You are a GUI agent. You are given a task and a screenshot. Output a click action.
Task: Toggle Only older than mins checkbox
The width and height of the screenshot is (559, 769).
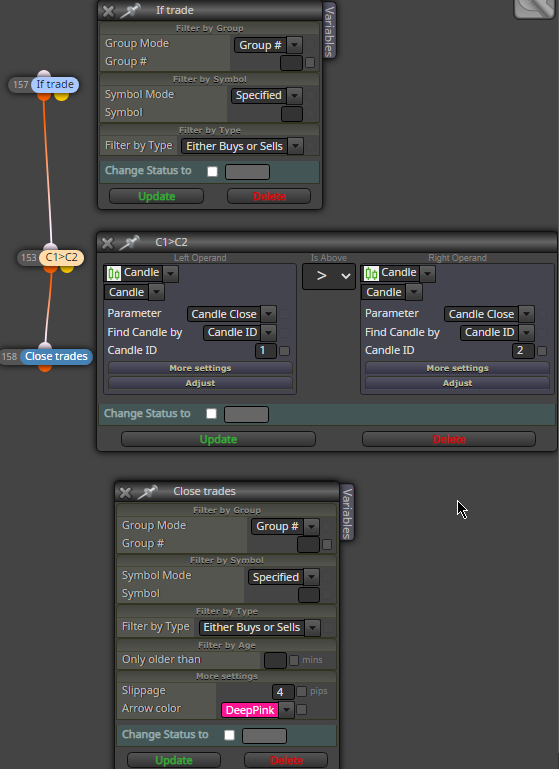coord(294,661)
